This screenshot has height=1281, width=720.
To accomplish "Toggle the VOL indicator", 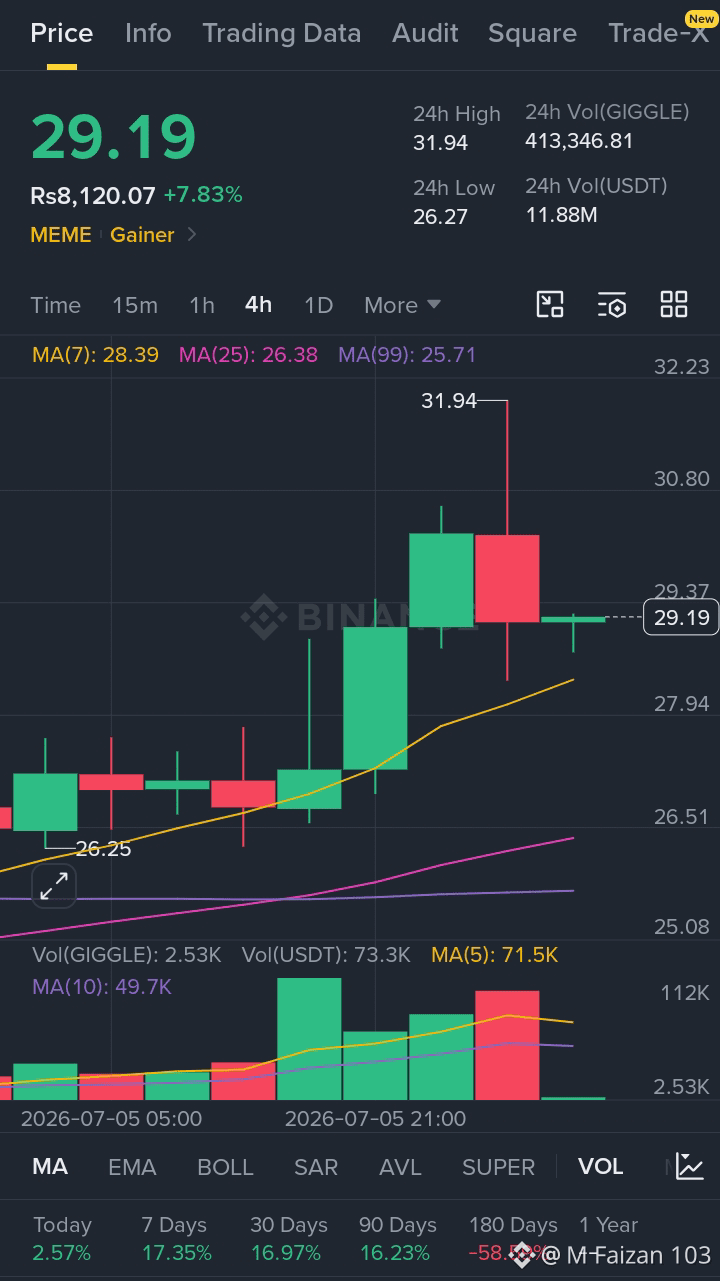I will (x=600, y=1167).
